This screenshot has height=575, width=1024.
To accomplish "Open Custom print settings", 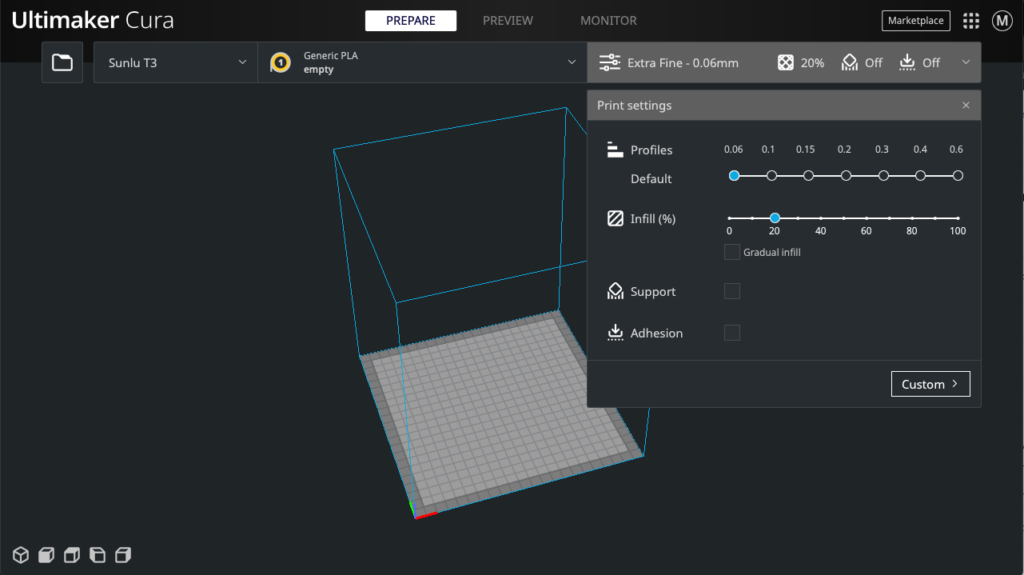I will pyautogui.click(x=930, y=384).
